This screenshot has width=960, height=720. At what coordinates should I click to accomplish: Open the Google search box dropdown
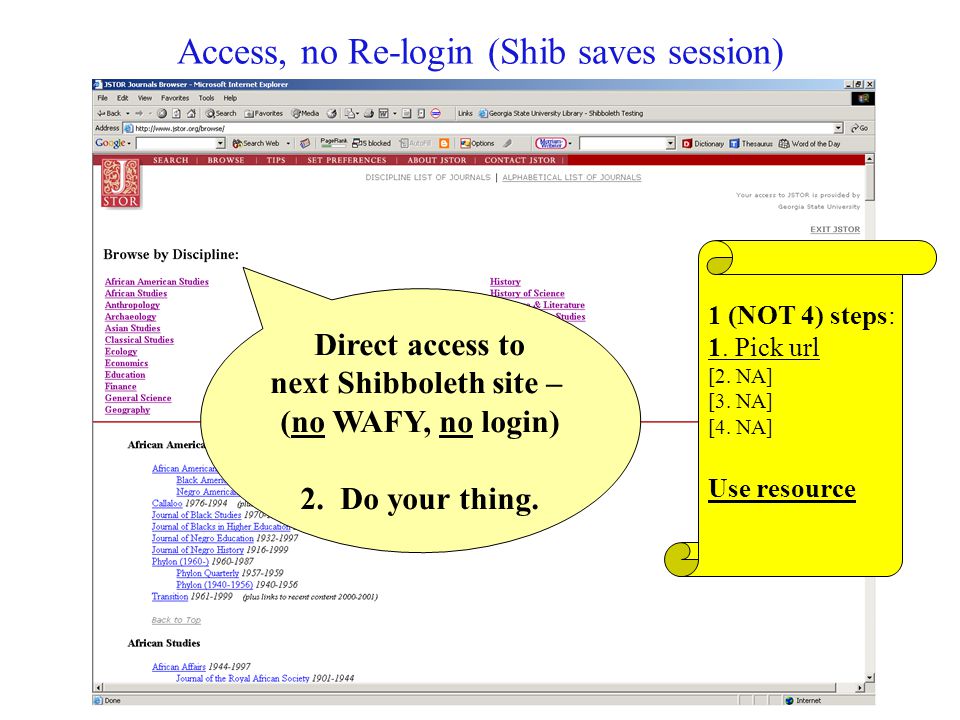tap(220, 143)
